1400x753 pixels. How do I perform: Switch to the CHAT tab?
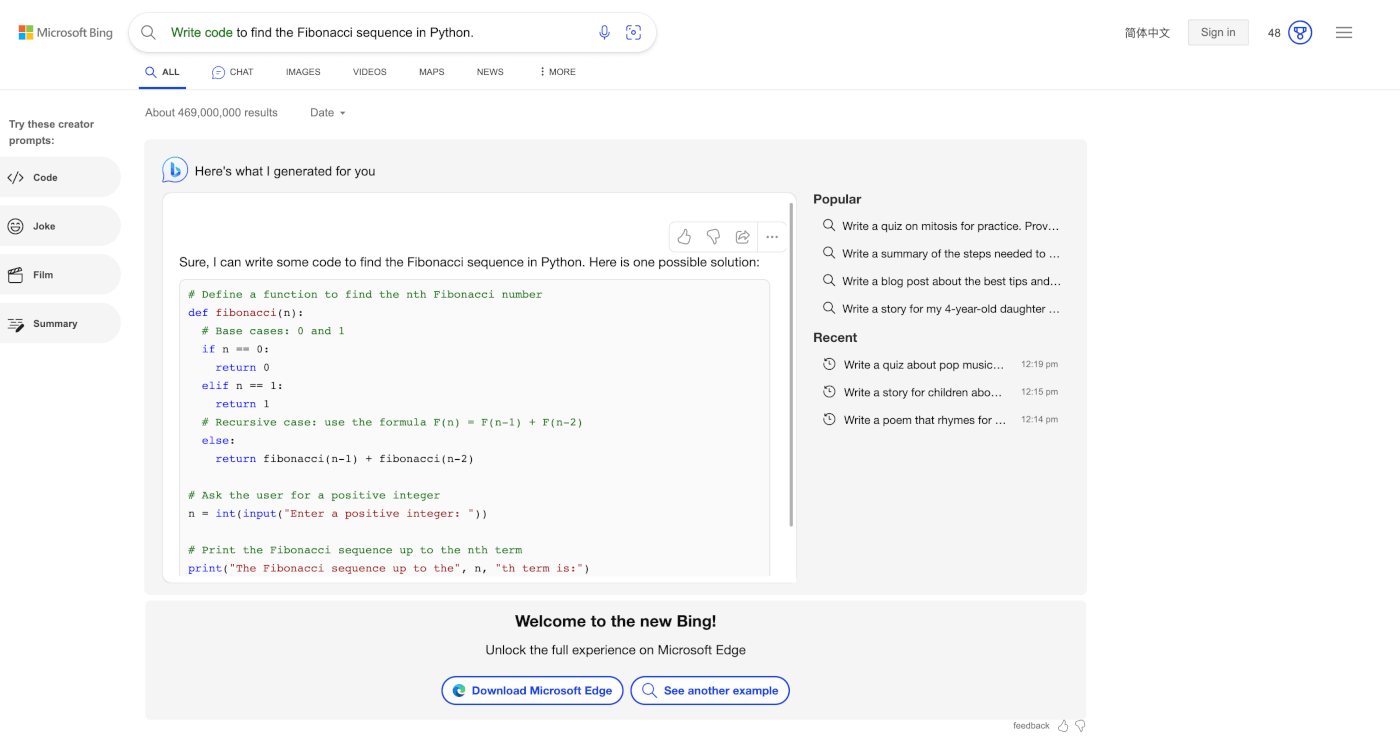pos(232,71)
